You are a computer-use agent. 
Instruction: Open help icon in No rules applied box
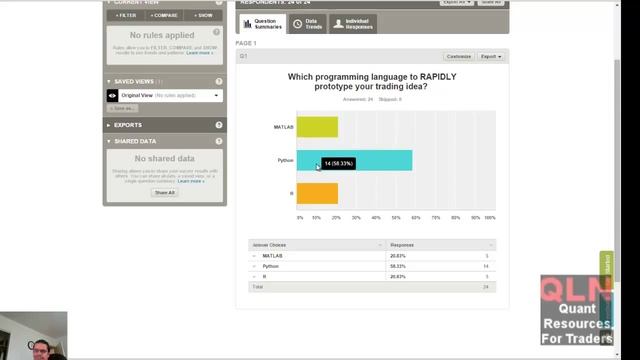point(216,32)
